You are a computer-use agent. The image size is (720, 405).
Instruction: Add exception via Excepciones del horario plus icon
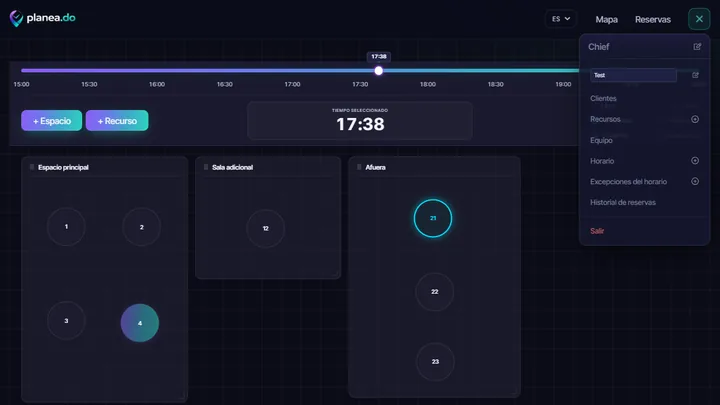point(695,181)
